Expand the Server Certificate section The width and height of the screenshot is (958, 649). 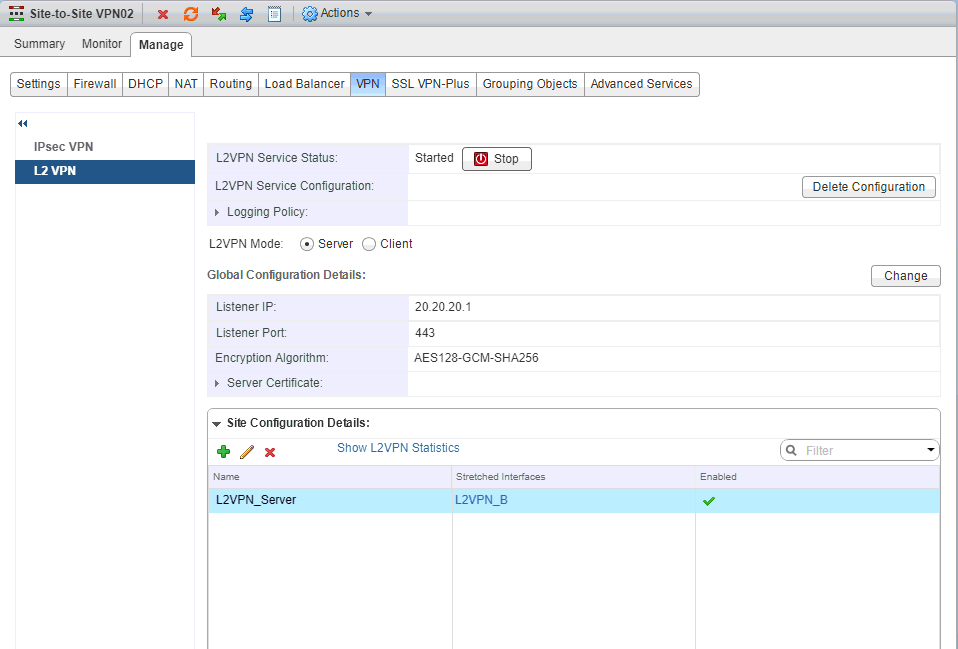(x=218, y=383)
